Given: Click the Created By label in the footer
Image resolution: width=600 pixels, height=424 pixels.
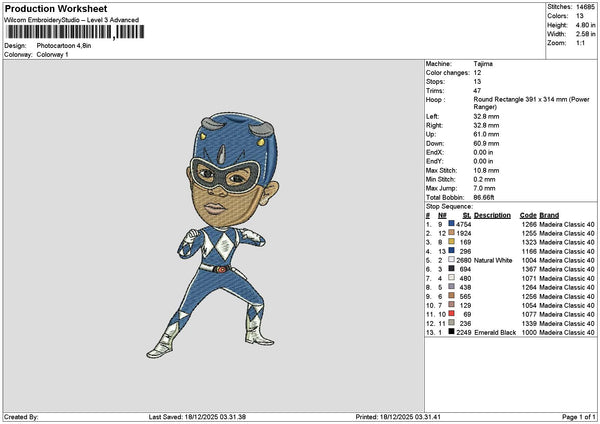Looking at the screenshot, I should pyautogui.click(x=21, y=417).
